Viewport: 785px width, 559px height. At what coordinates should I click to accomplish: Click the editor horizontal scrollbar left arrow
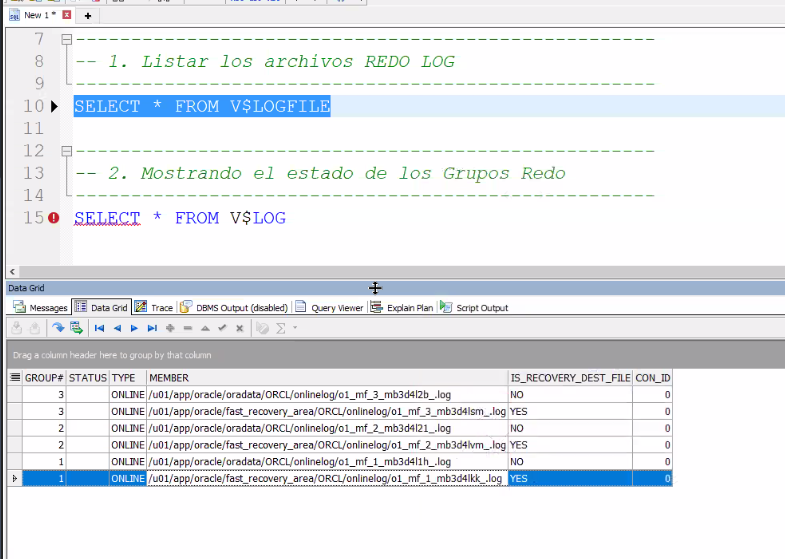click(11, 272)
